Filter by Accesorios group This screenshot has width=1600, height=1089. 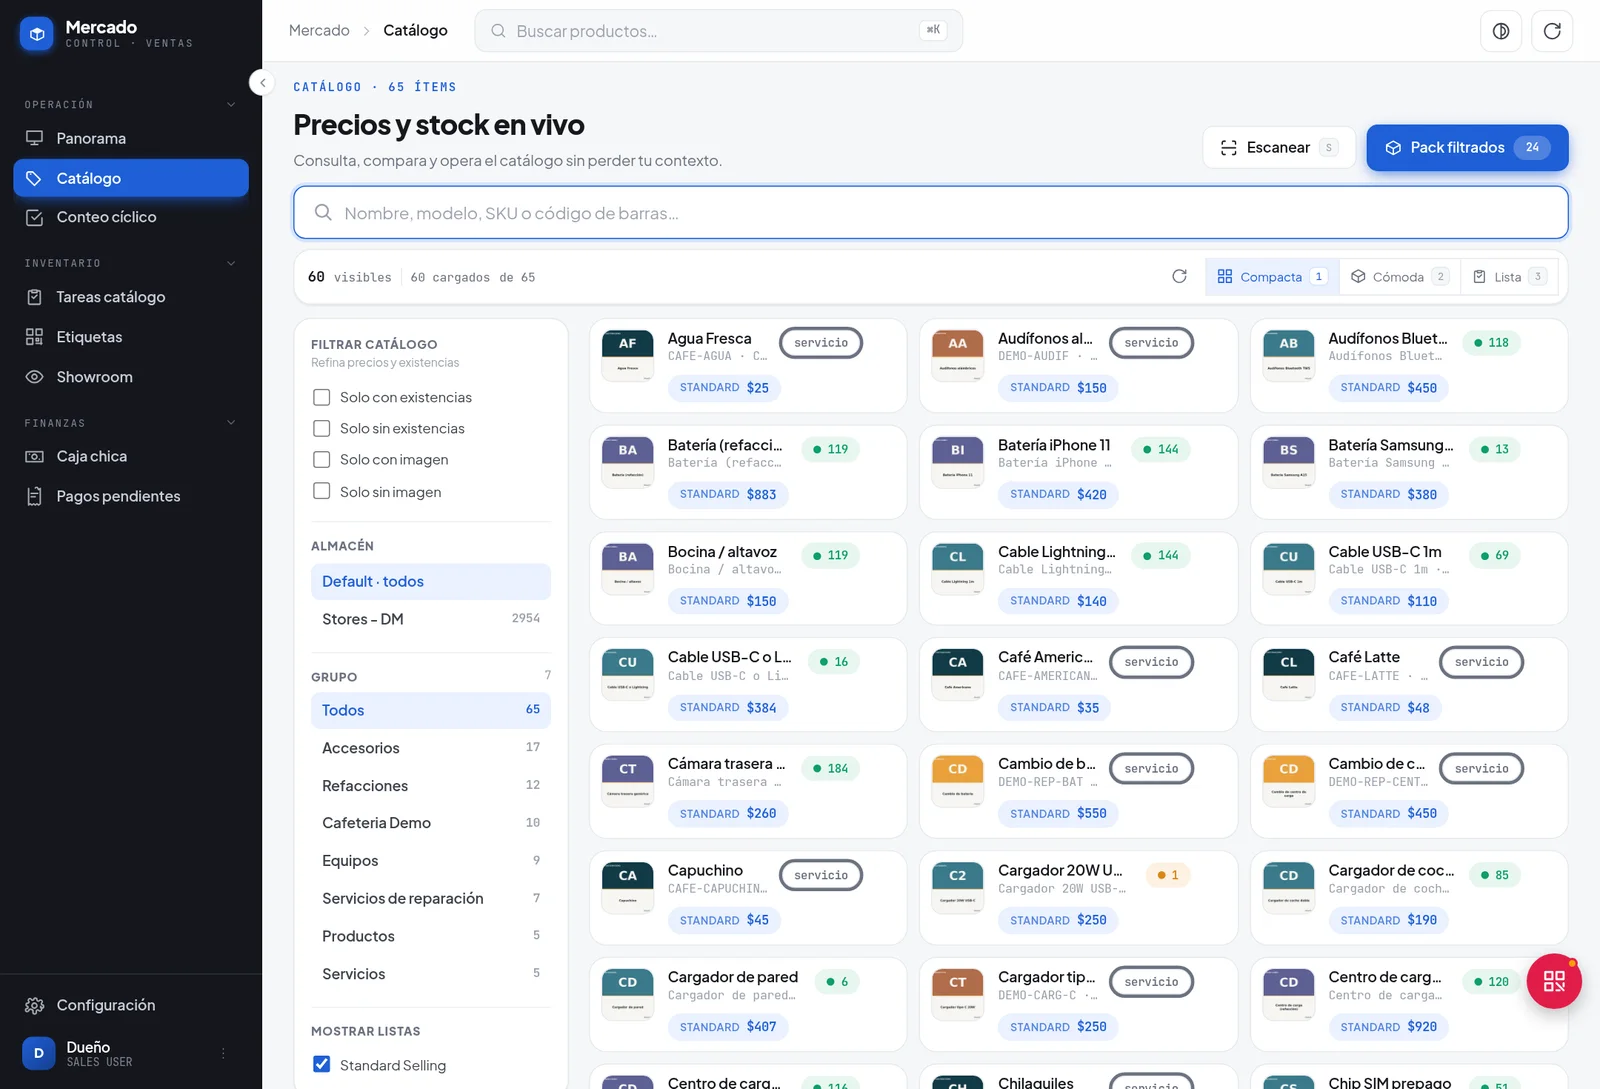click(x=431, y=748)
